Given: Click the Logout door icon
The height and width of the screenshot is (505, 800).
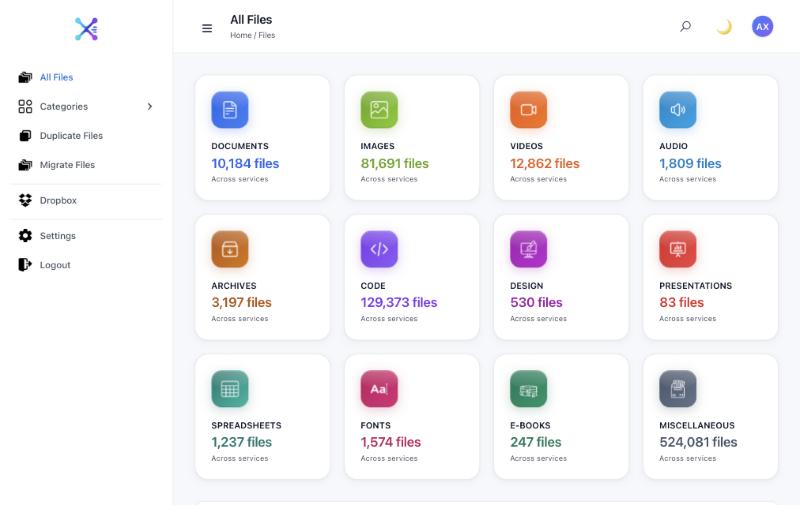Looking at the screenshot, I should pyautogui.click(x=25, y=265).
